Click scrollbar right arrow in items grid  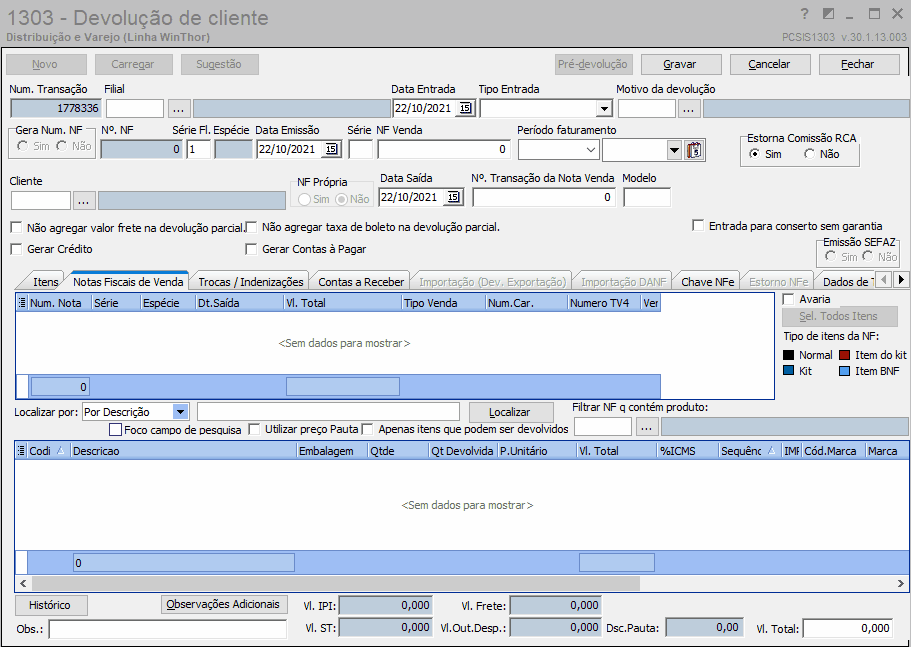(x=902, y=583)
